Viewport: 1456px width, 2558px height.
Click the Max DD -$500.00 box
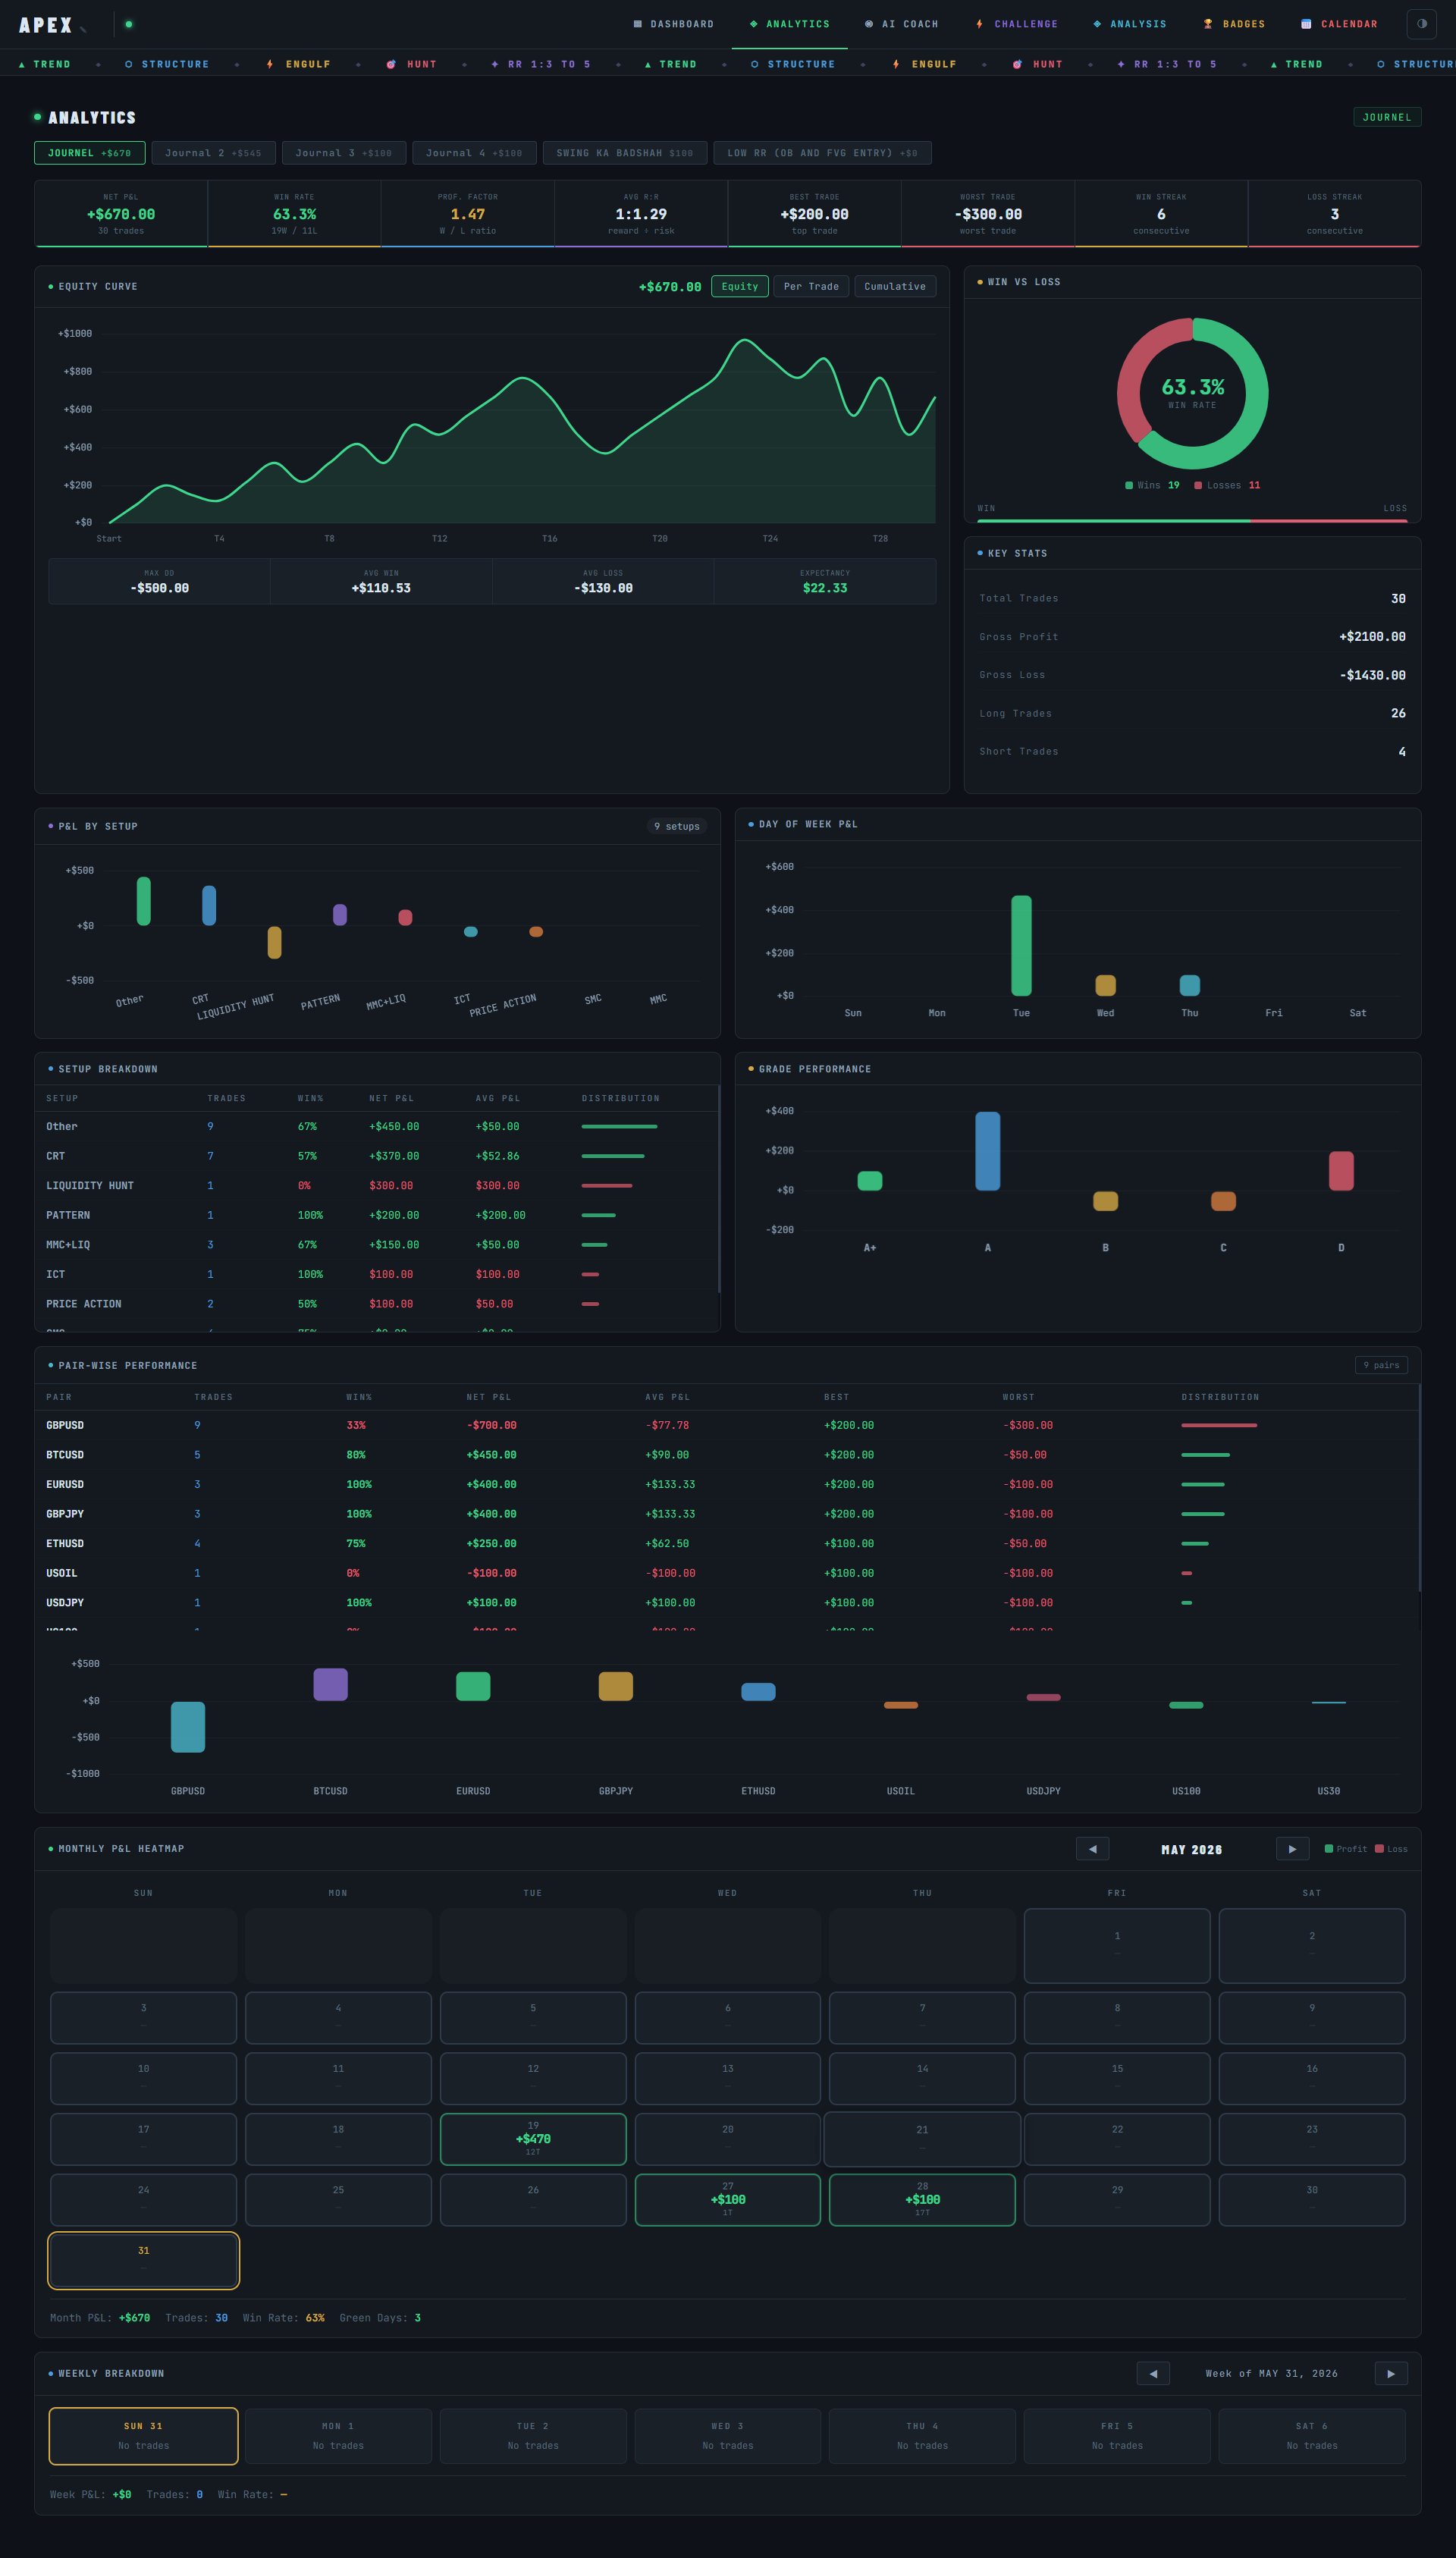(159, 581)
